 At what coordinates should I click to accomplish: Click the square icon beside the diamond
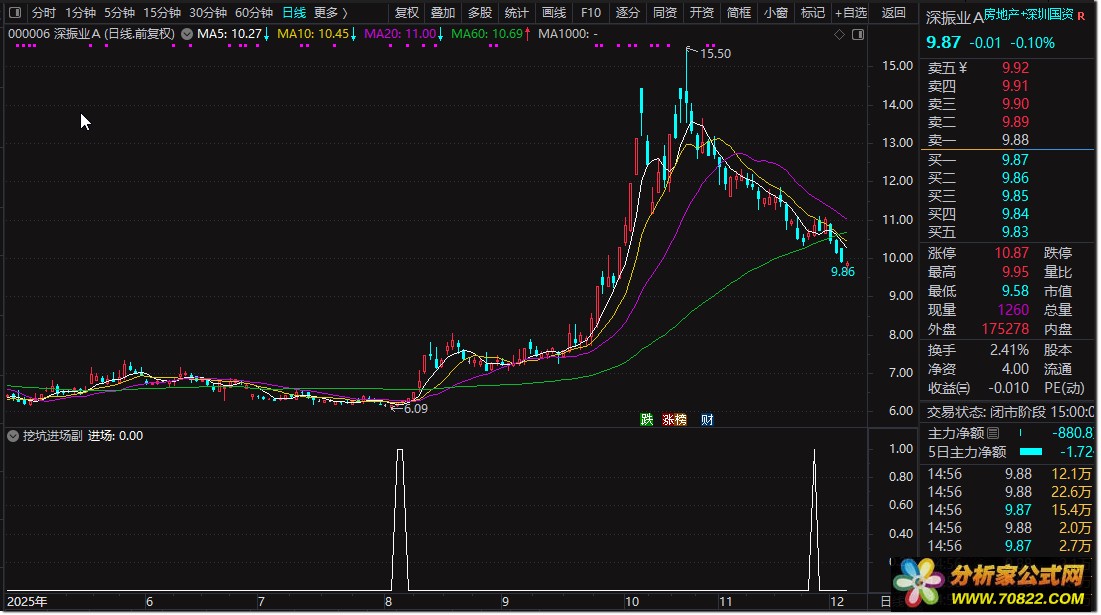856,34
